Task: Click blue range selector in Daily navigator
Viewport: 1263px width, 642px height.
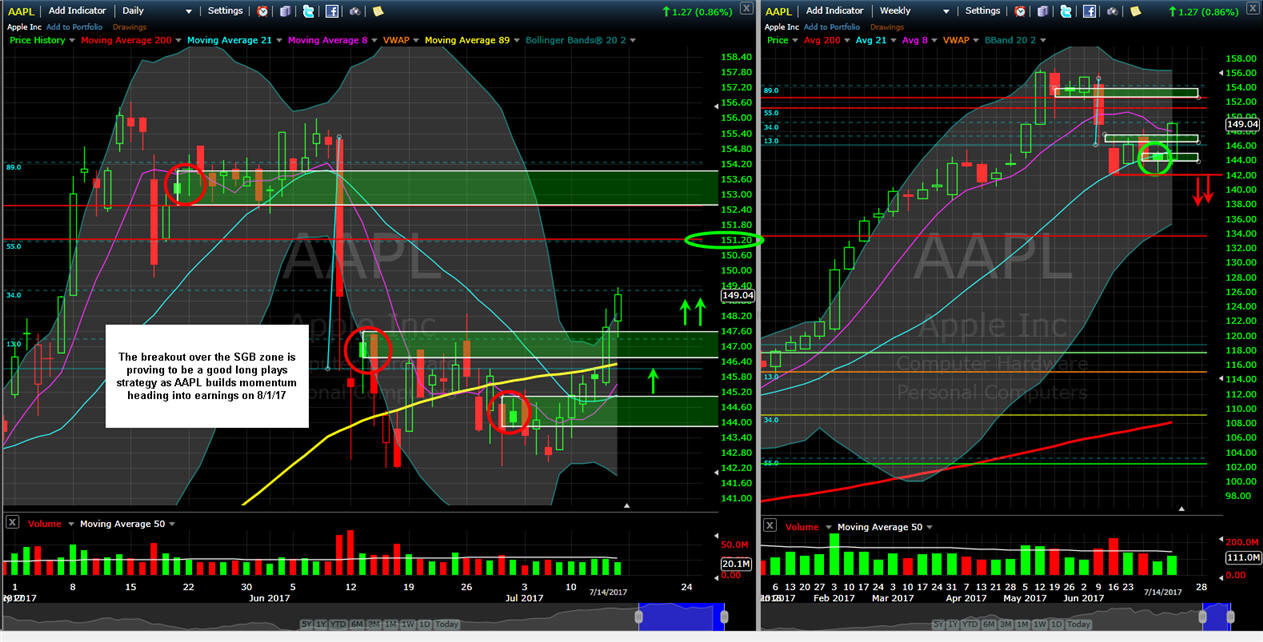Action: point(681,615)
